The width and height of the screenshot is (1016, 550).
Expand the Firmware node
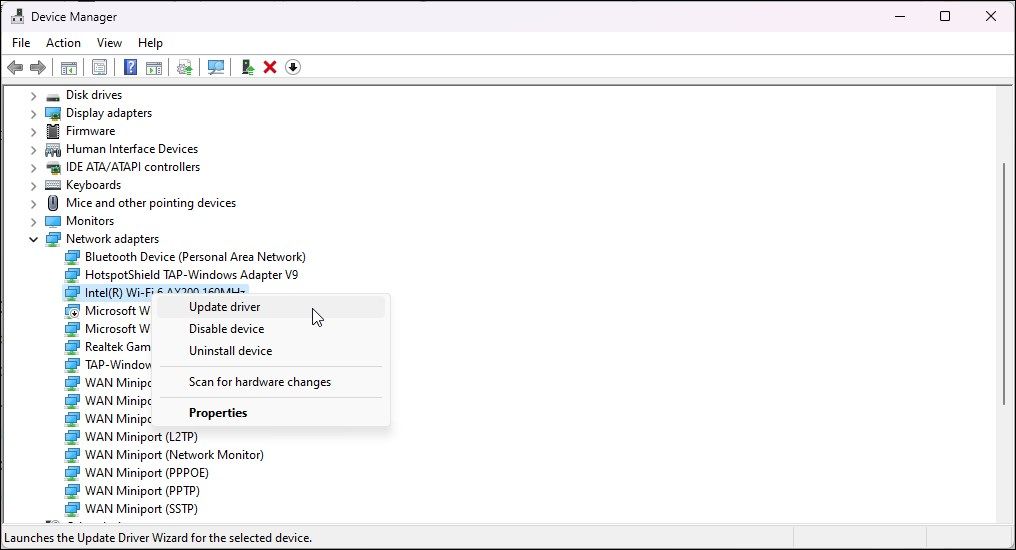[33, 131]
